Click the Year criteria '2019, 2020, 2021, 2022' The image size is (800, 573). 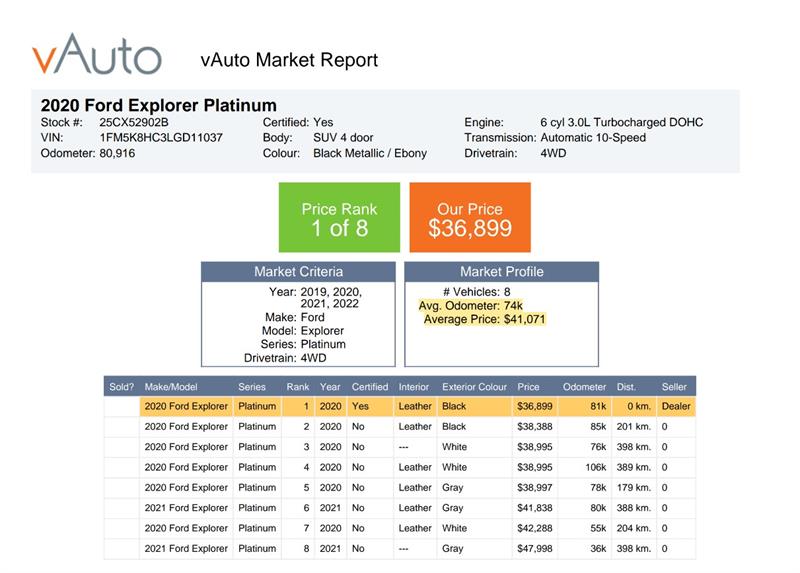pos(331,297)
